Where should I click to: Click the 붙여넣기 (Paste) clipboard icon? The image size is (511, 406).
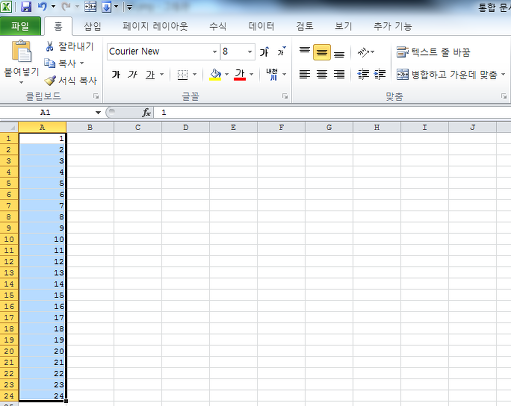(22, 51)
